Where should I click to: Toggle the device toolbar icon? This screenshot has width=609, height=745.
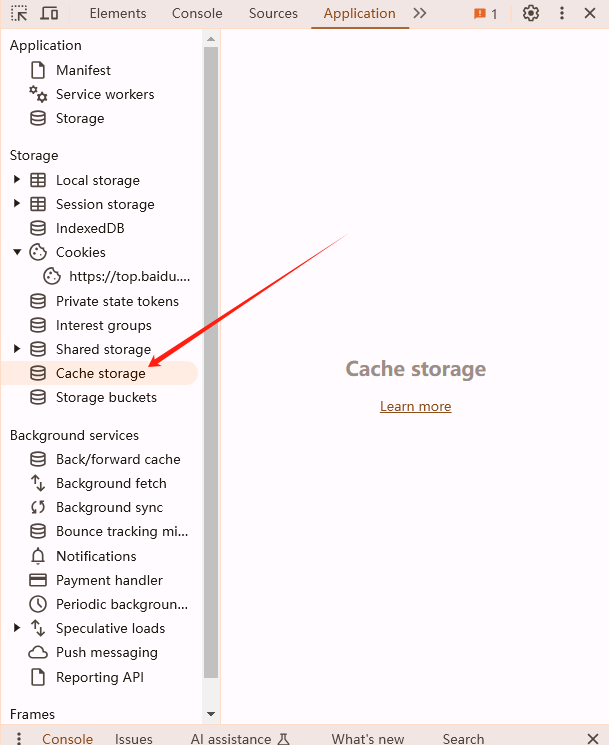[x=49, y=13]
